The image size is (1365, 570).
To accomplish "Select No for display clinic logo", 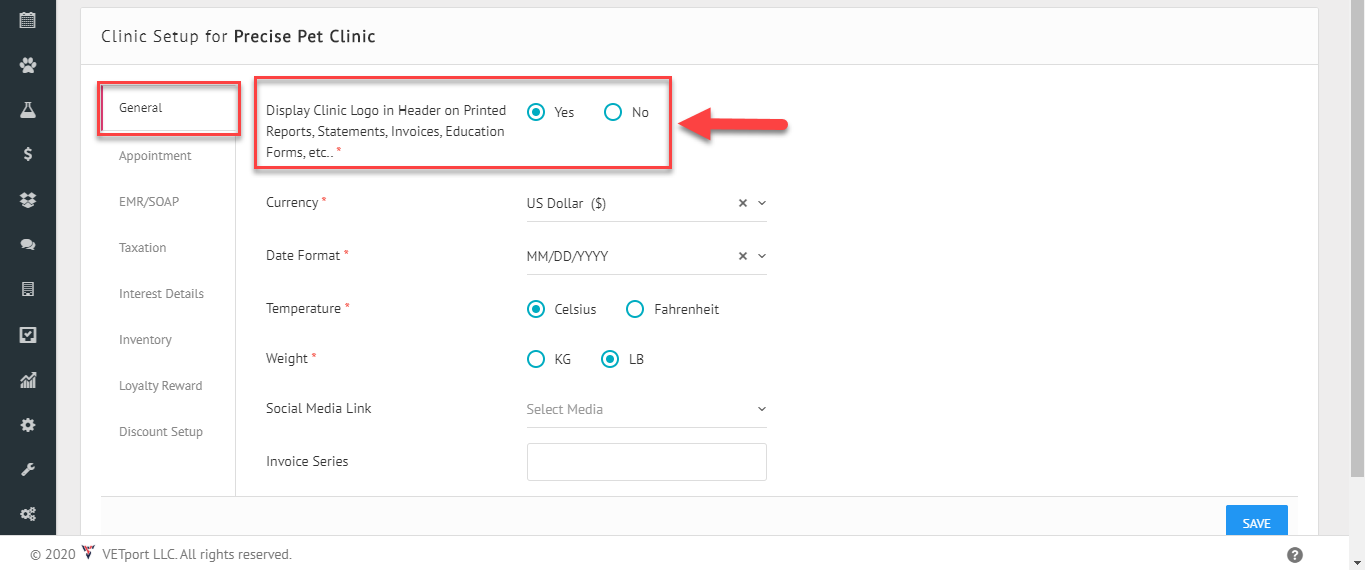I will click(613, 112).
